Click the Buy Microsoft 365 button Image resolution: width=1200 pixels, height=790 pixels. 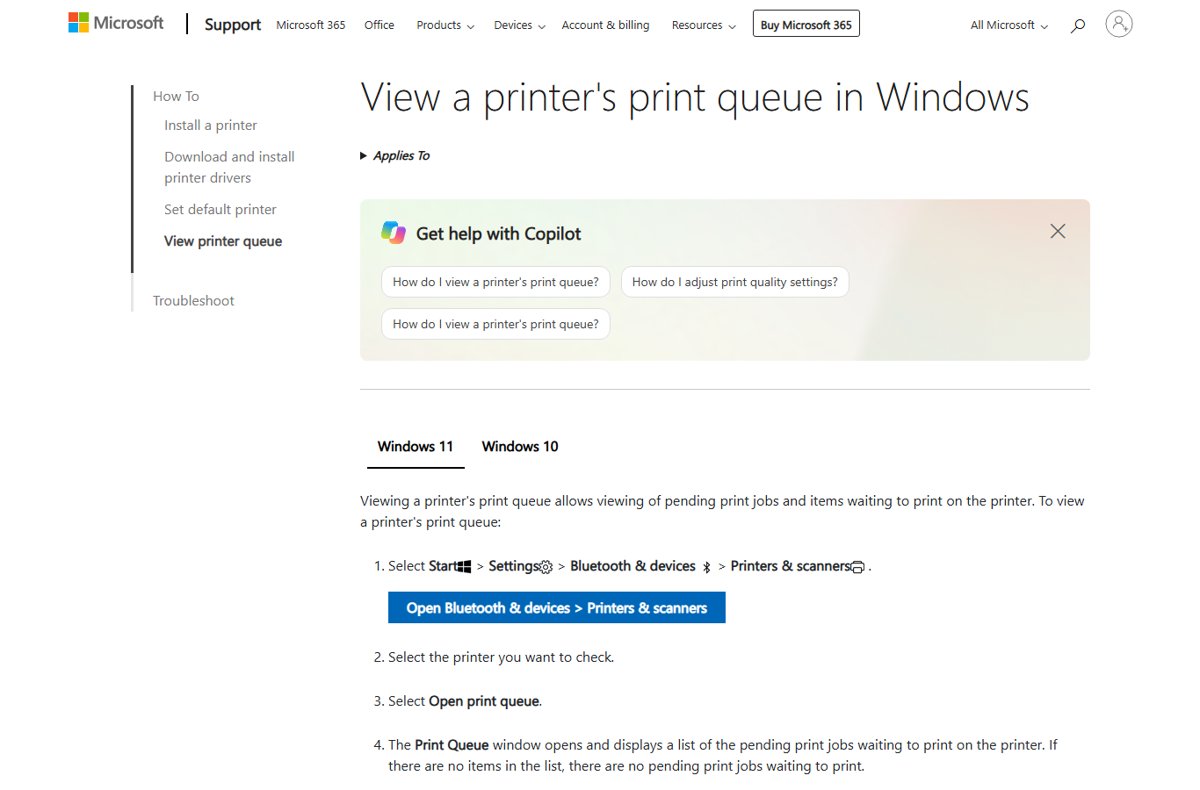[806, 24]
